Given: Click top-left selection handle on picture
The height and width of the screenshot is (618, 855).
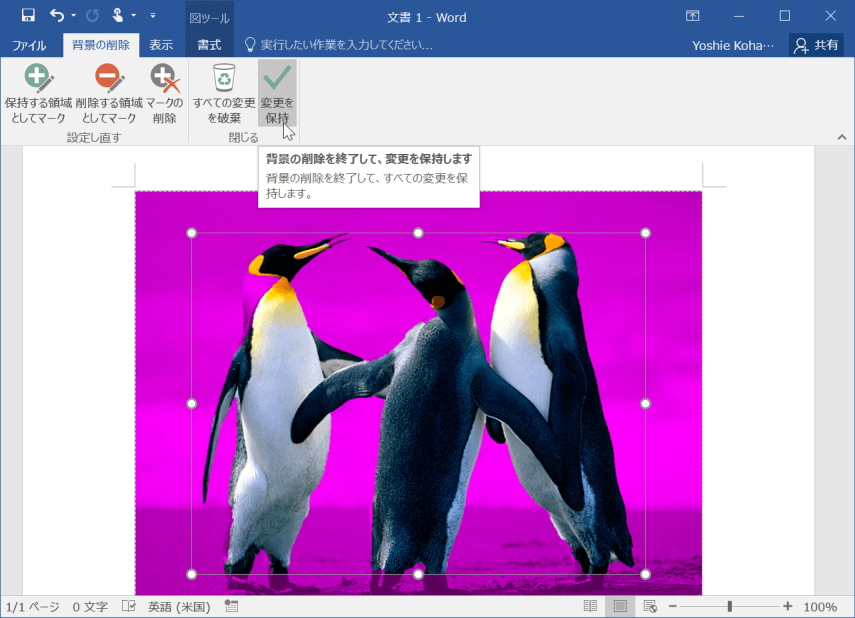Looking at the screenshot, I should click(191, 233).
